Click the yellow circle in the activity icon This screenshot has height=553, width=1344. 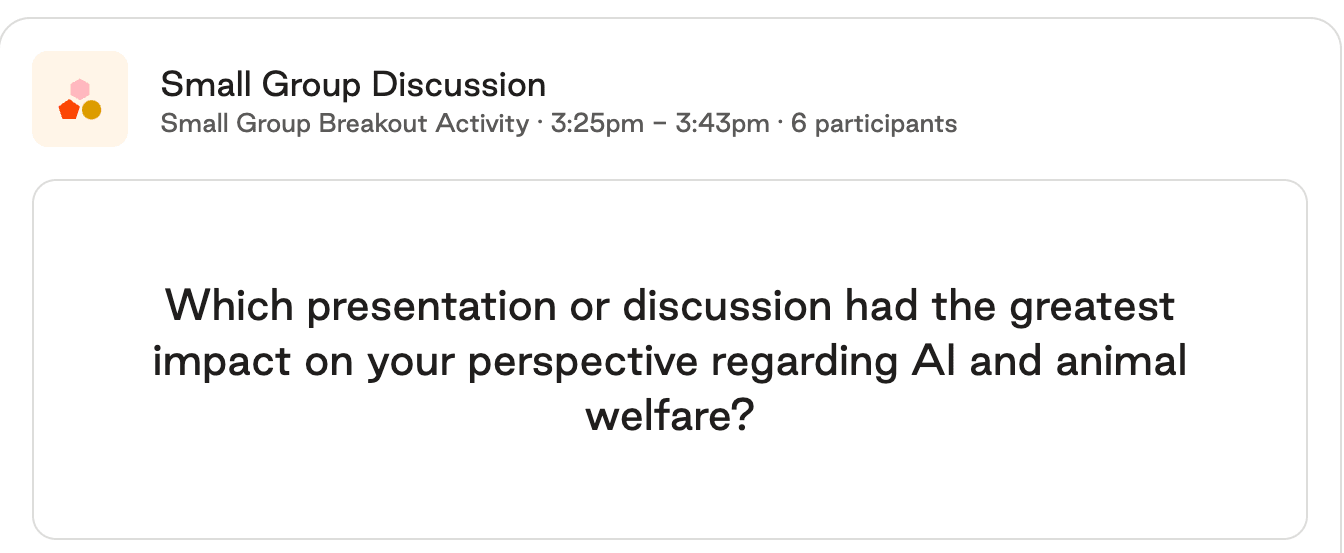point(91,110)
